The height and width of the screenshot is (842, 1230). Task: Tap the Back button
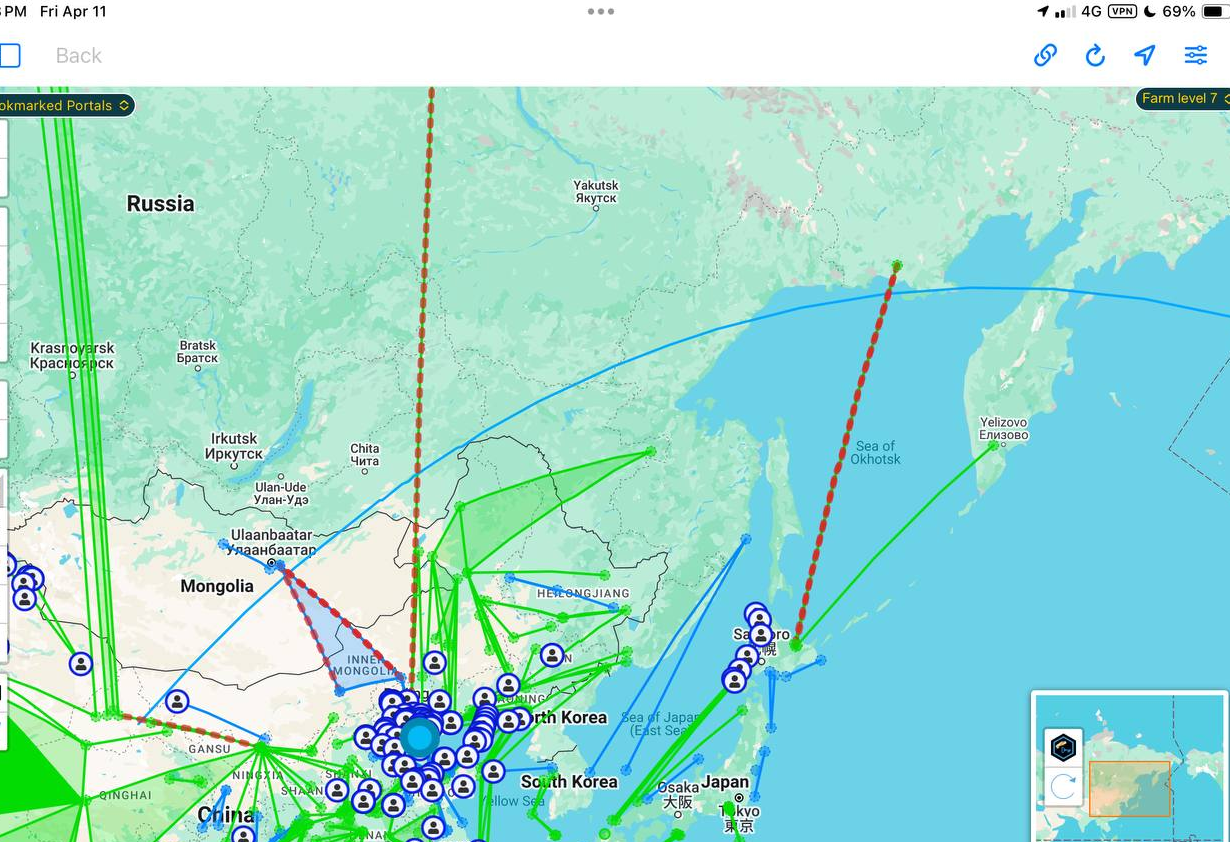pyautogui.click(x=78, y=56)
